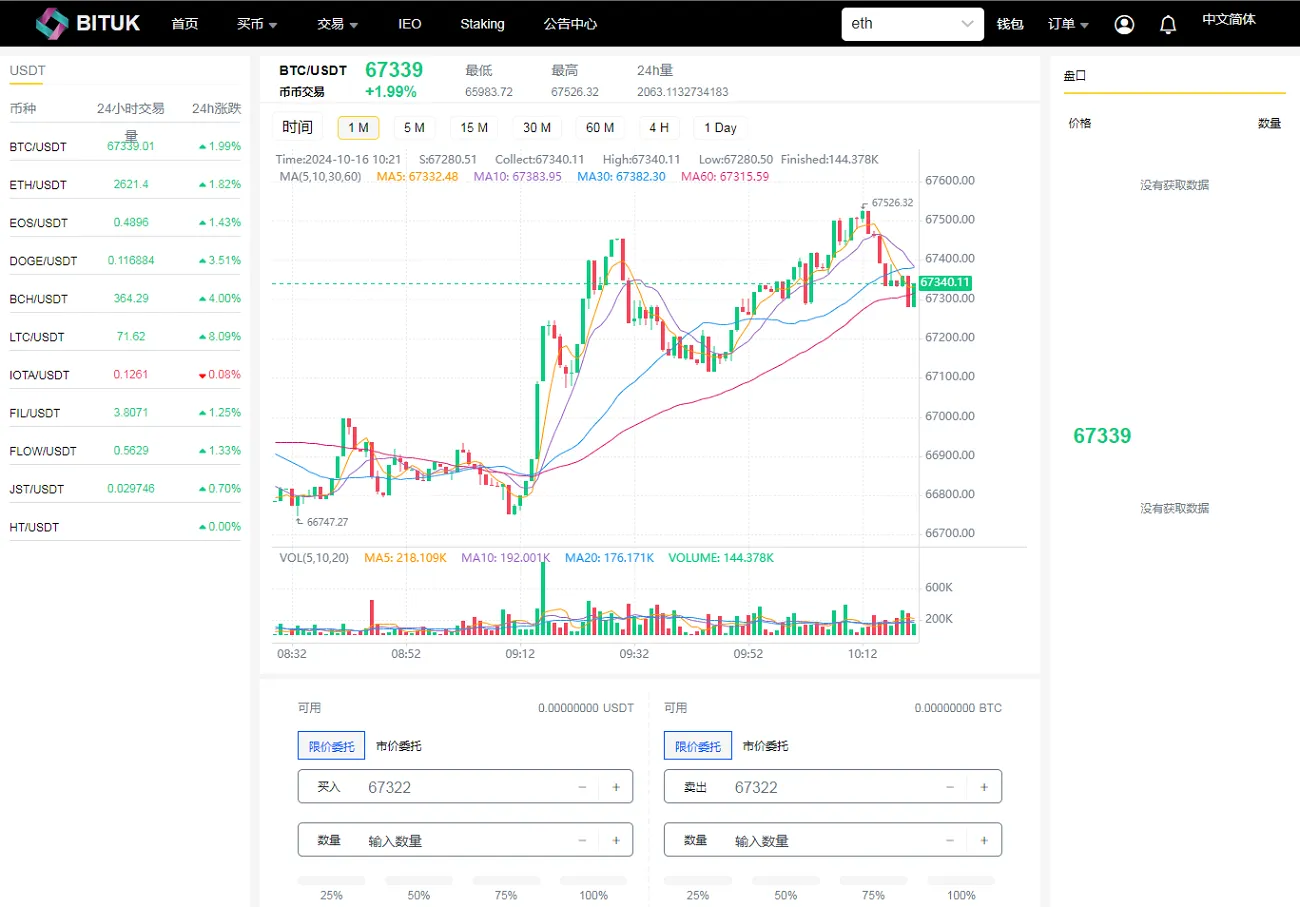Viewport: 1300px width, 907px height.
Task: Increase the buy 数量 with the plus stepper
Action: tap(615, 839)
